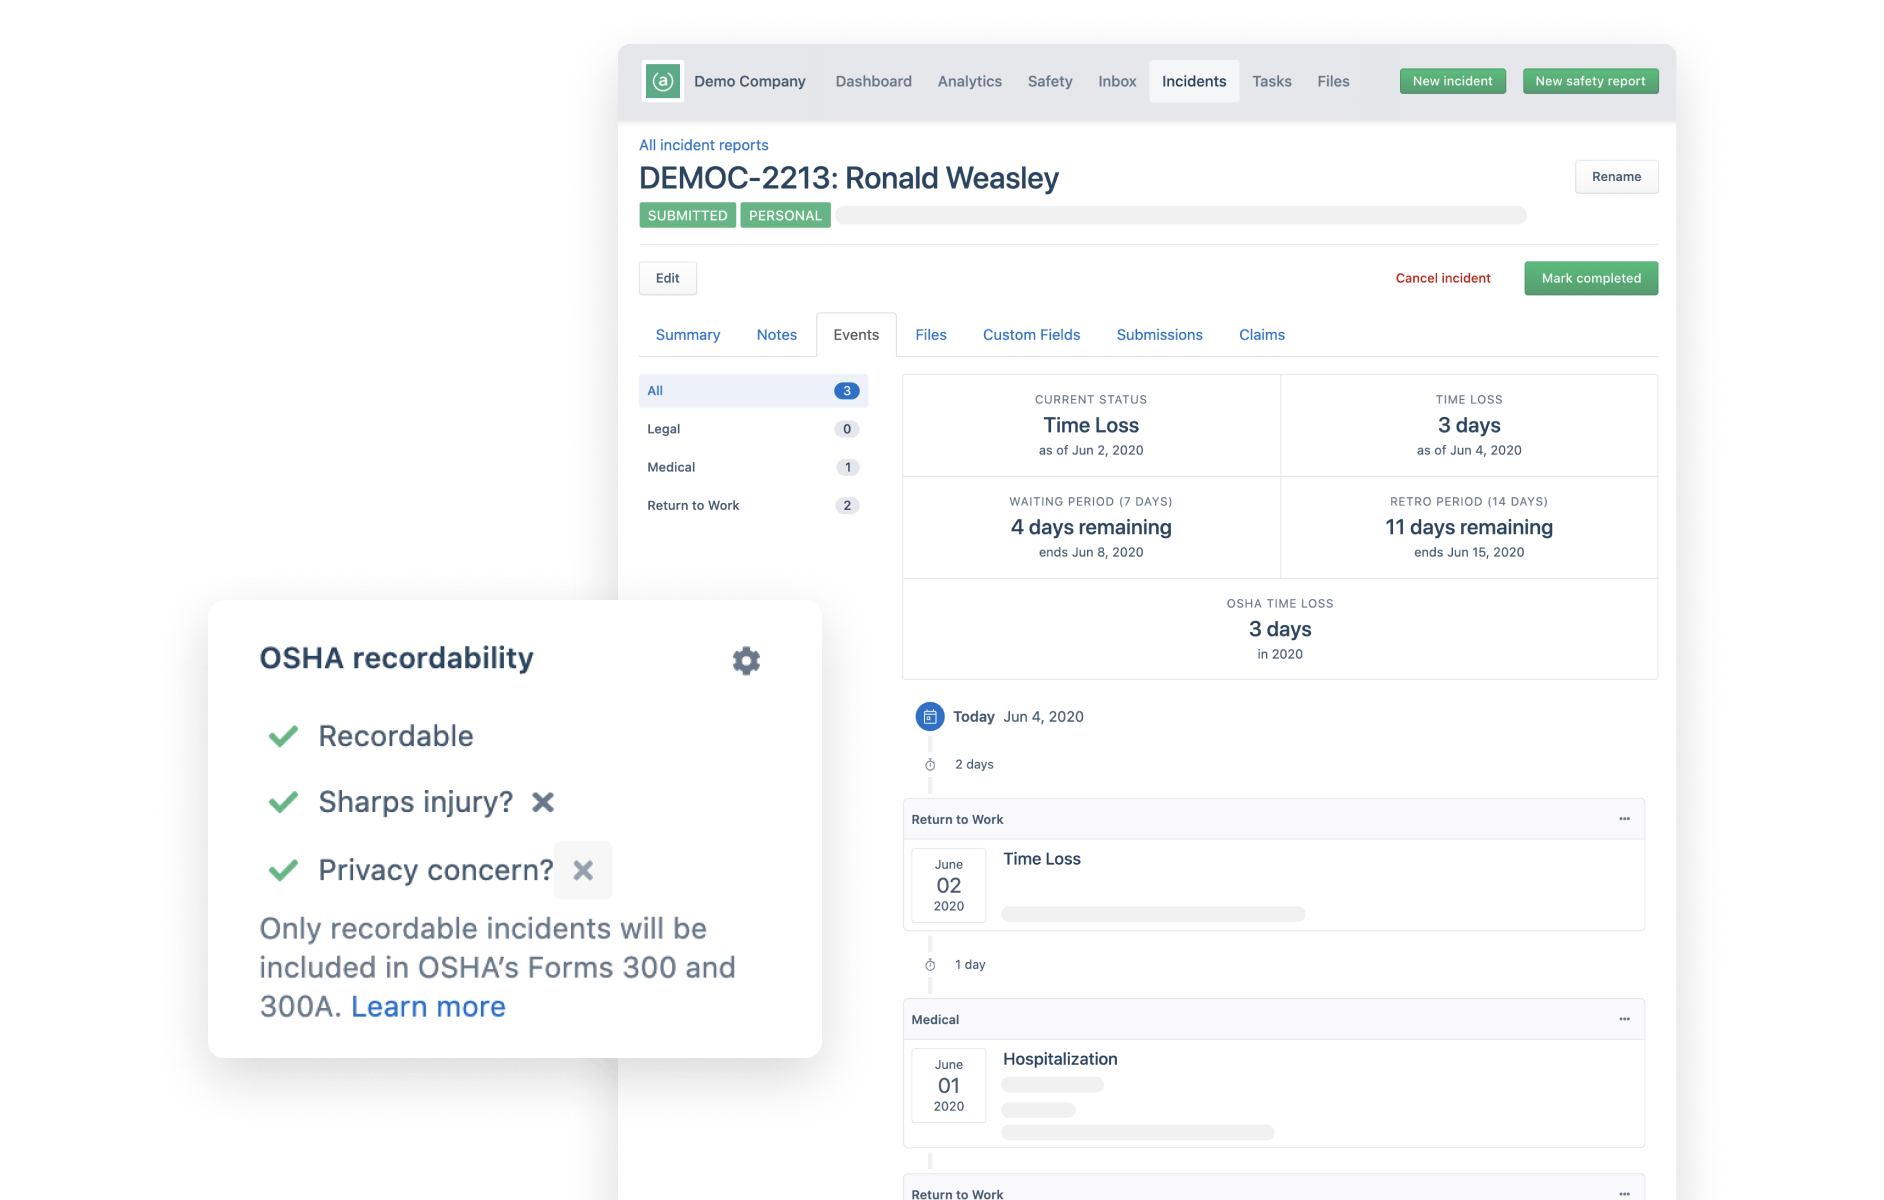Clear Privacy concern using X icon
This screenshot has height=1200, width=1884.
pos(583,870)
